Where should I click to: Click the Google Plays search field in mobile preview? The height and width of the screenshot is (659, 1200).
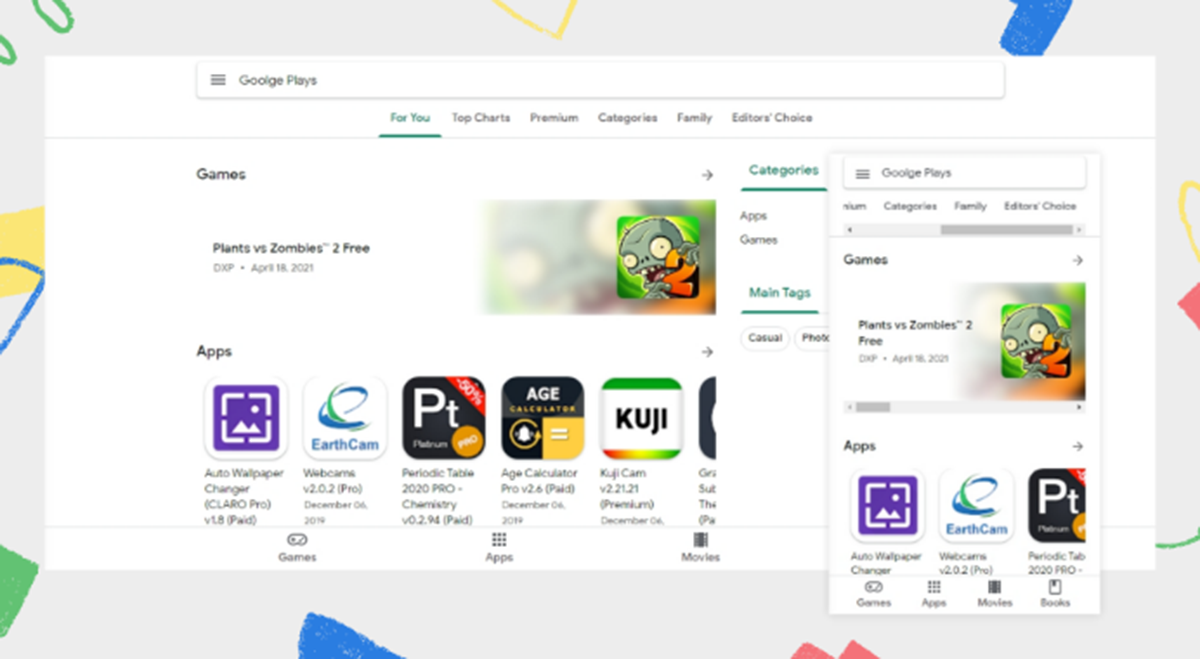pos(964,173)
